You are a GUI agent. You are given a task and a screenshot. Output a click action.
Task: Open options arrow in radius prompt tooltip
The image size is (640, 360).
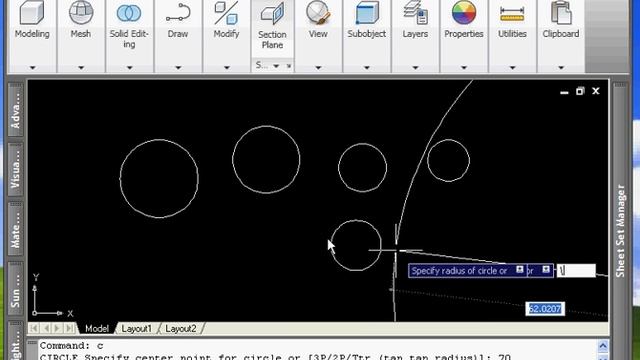click(520, 269)
